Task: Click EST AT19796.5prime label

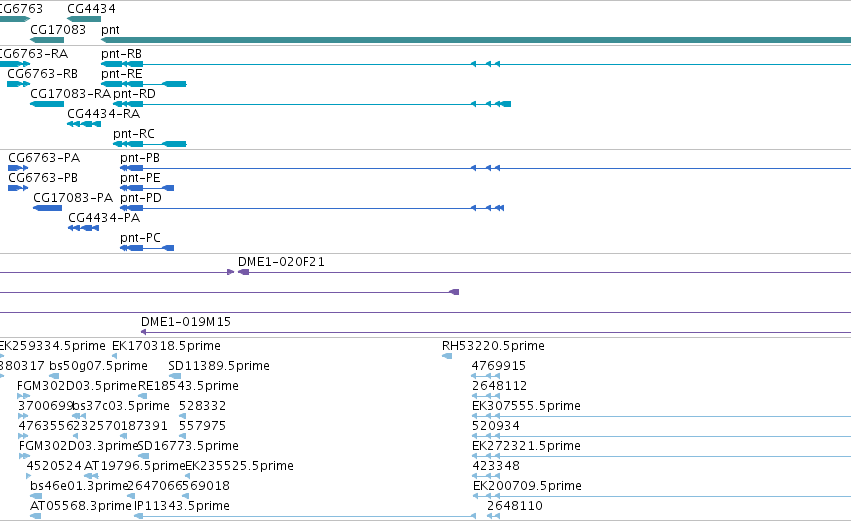Action: (x=135, y=466)
